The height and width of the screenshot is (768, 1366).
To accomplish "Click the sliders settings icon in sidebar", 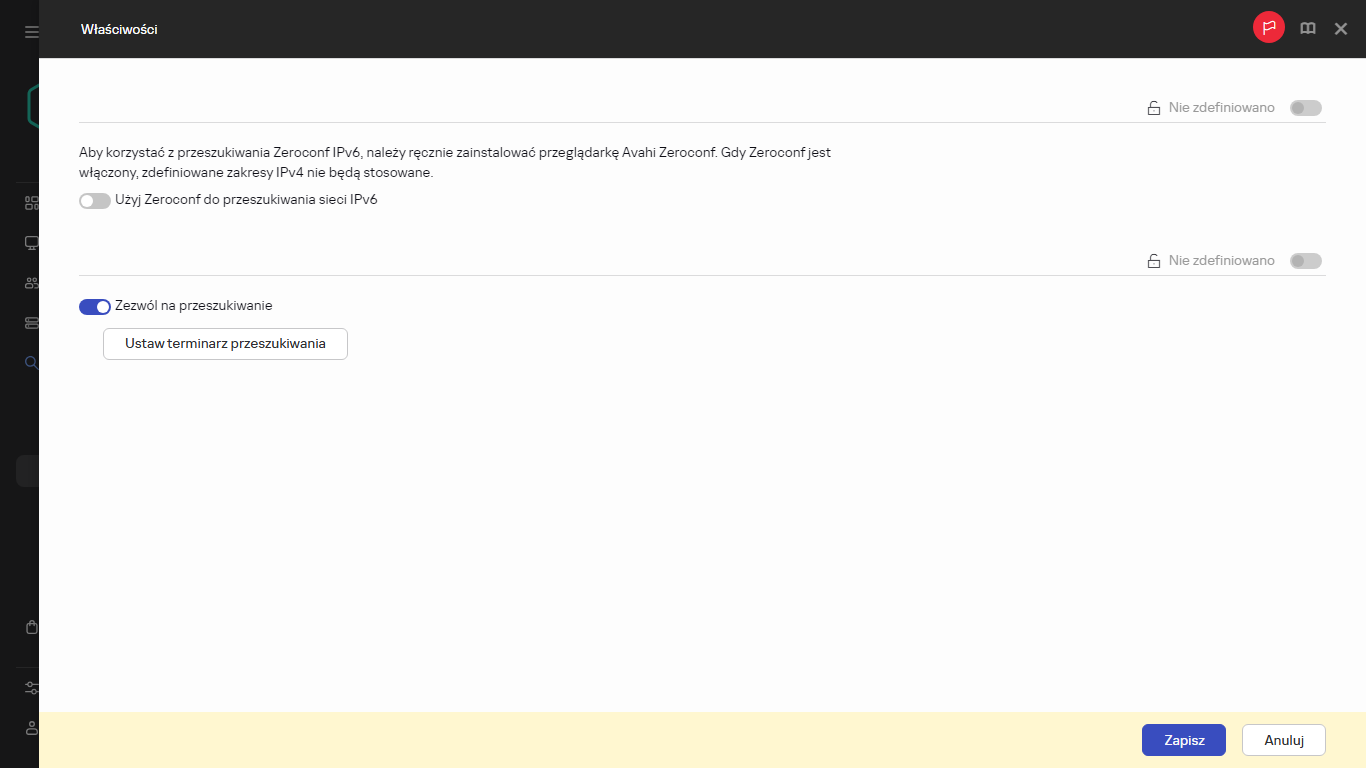I will coord(31,688).
